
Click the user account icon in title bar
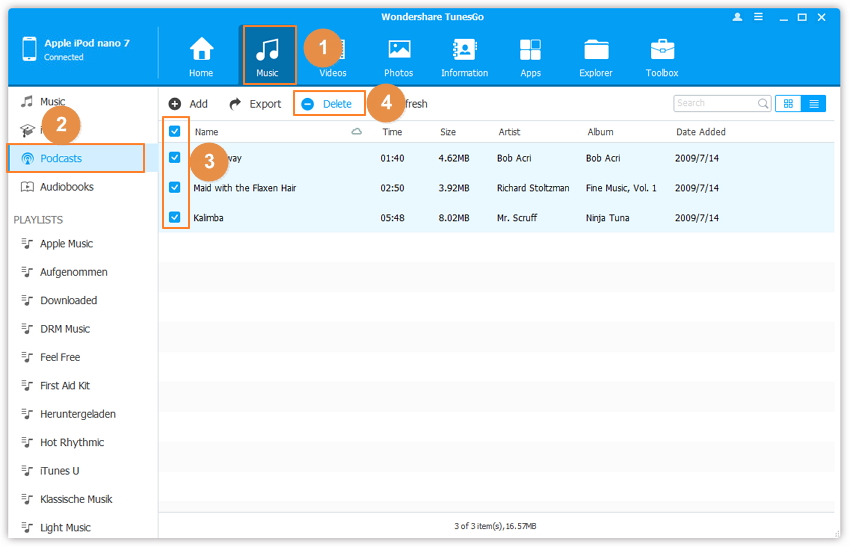(x=738, y=17)
